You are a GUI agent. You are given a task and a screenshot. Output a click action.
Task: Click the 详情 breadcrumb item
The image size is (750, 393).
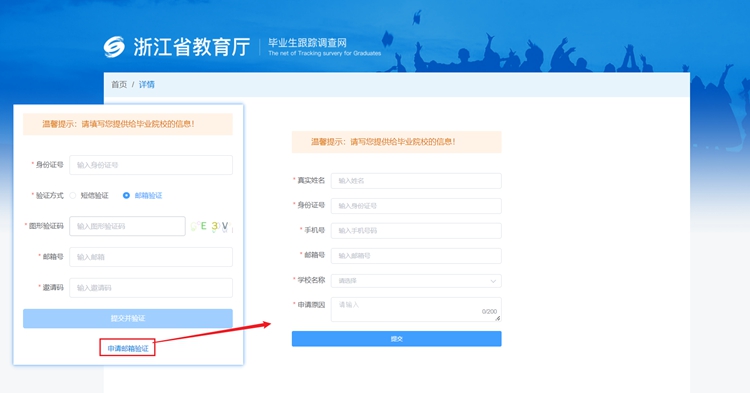tap(146, 85)
